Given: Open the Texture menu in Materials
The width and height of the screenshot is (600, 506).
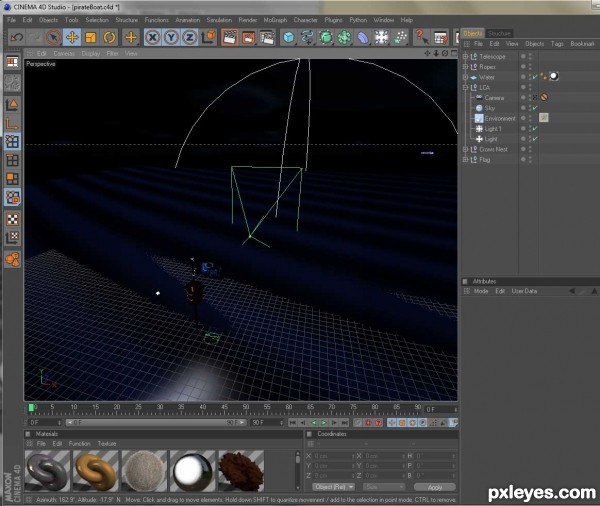Looking at the screenshot, I should (107, 444).
